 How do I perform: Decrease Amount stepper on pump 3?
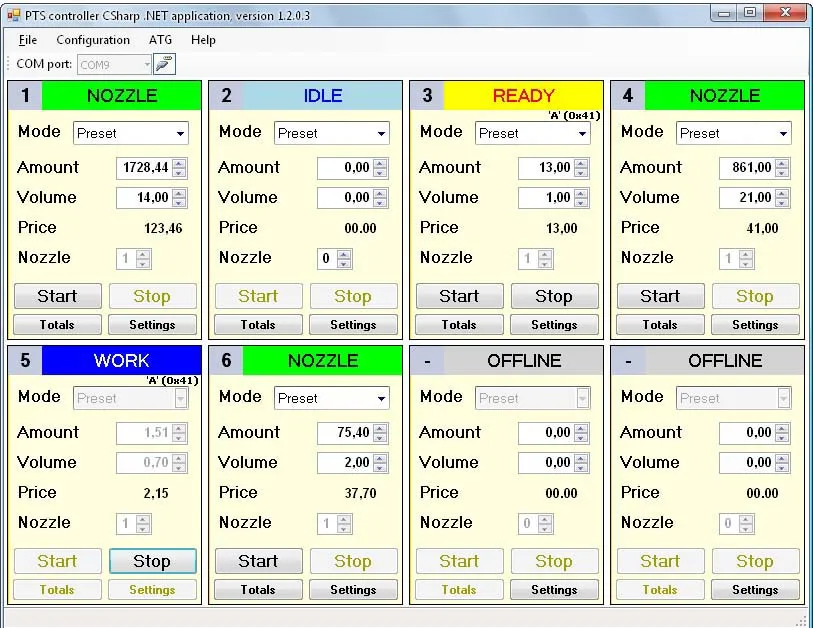pos(581,173)
